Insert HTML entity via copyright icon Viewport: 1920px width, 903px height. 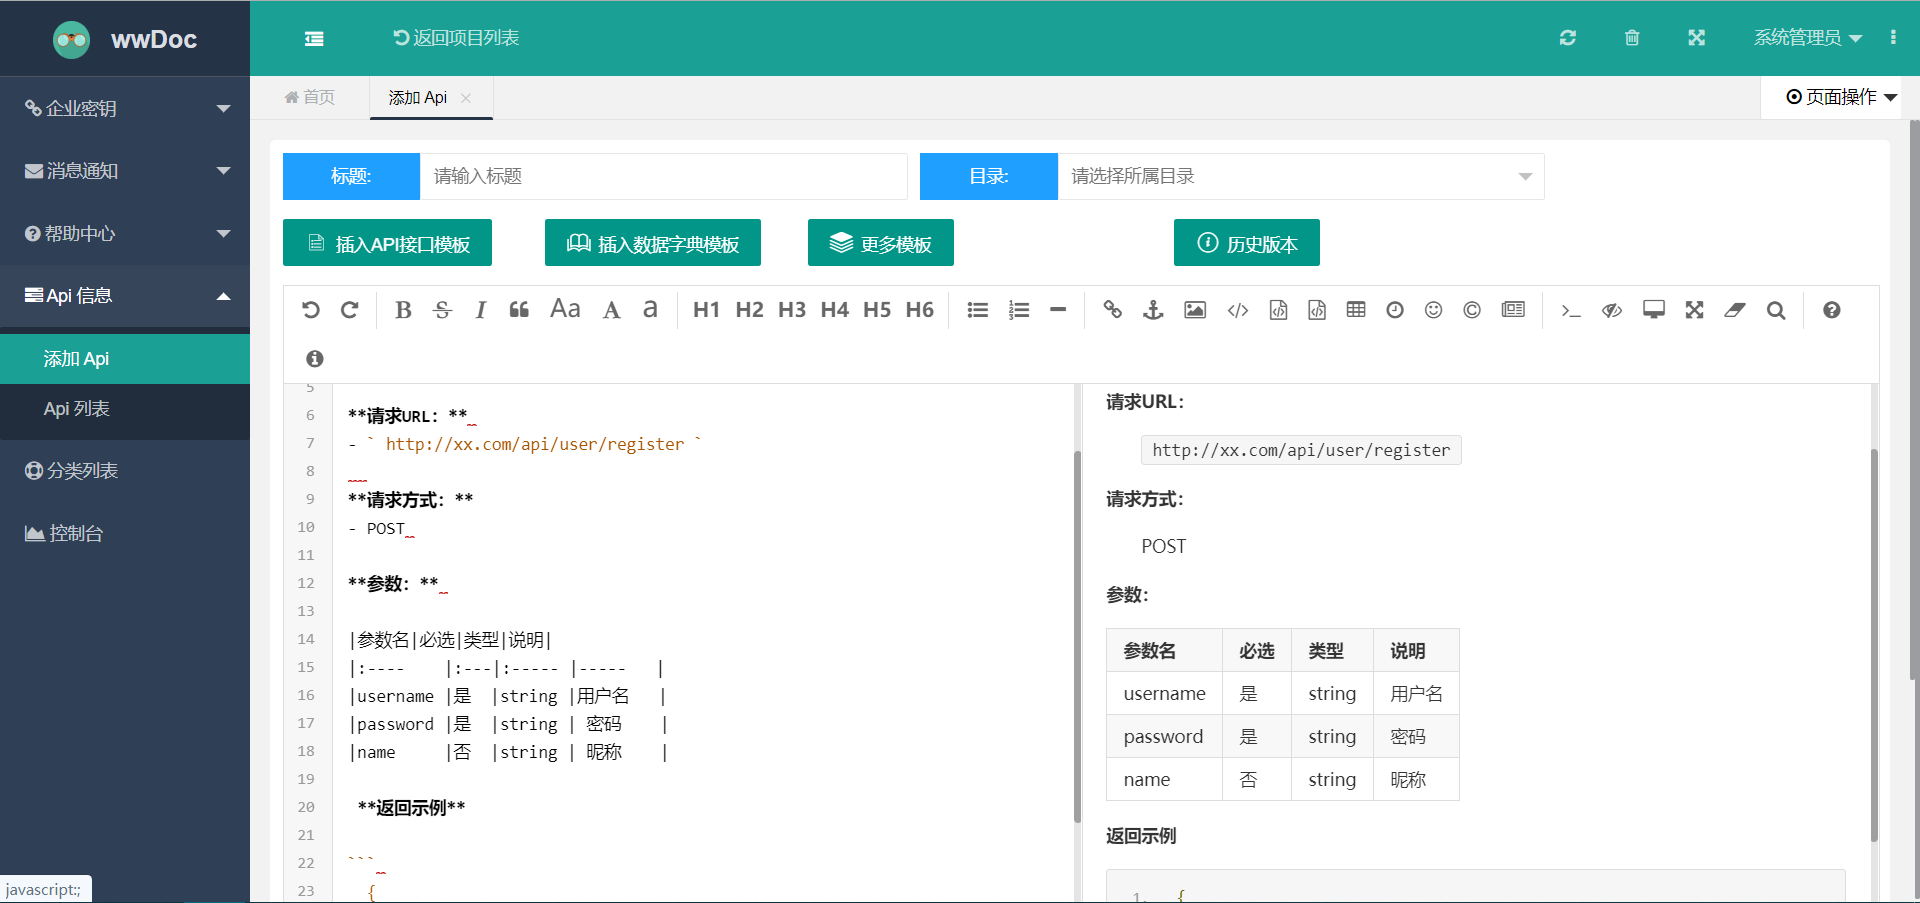1472,310
